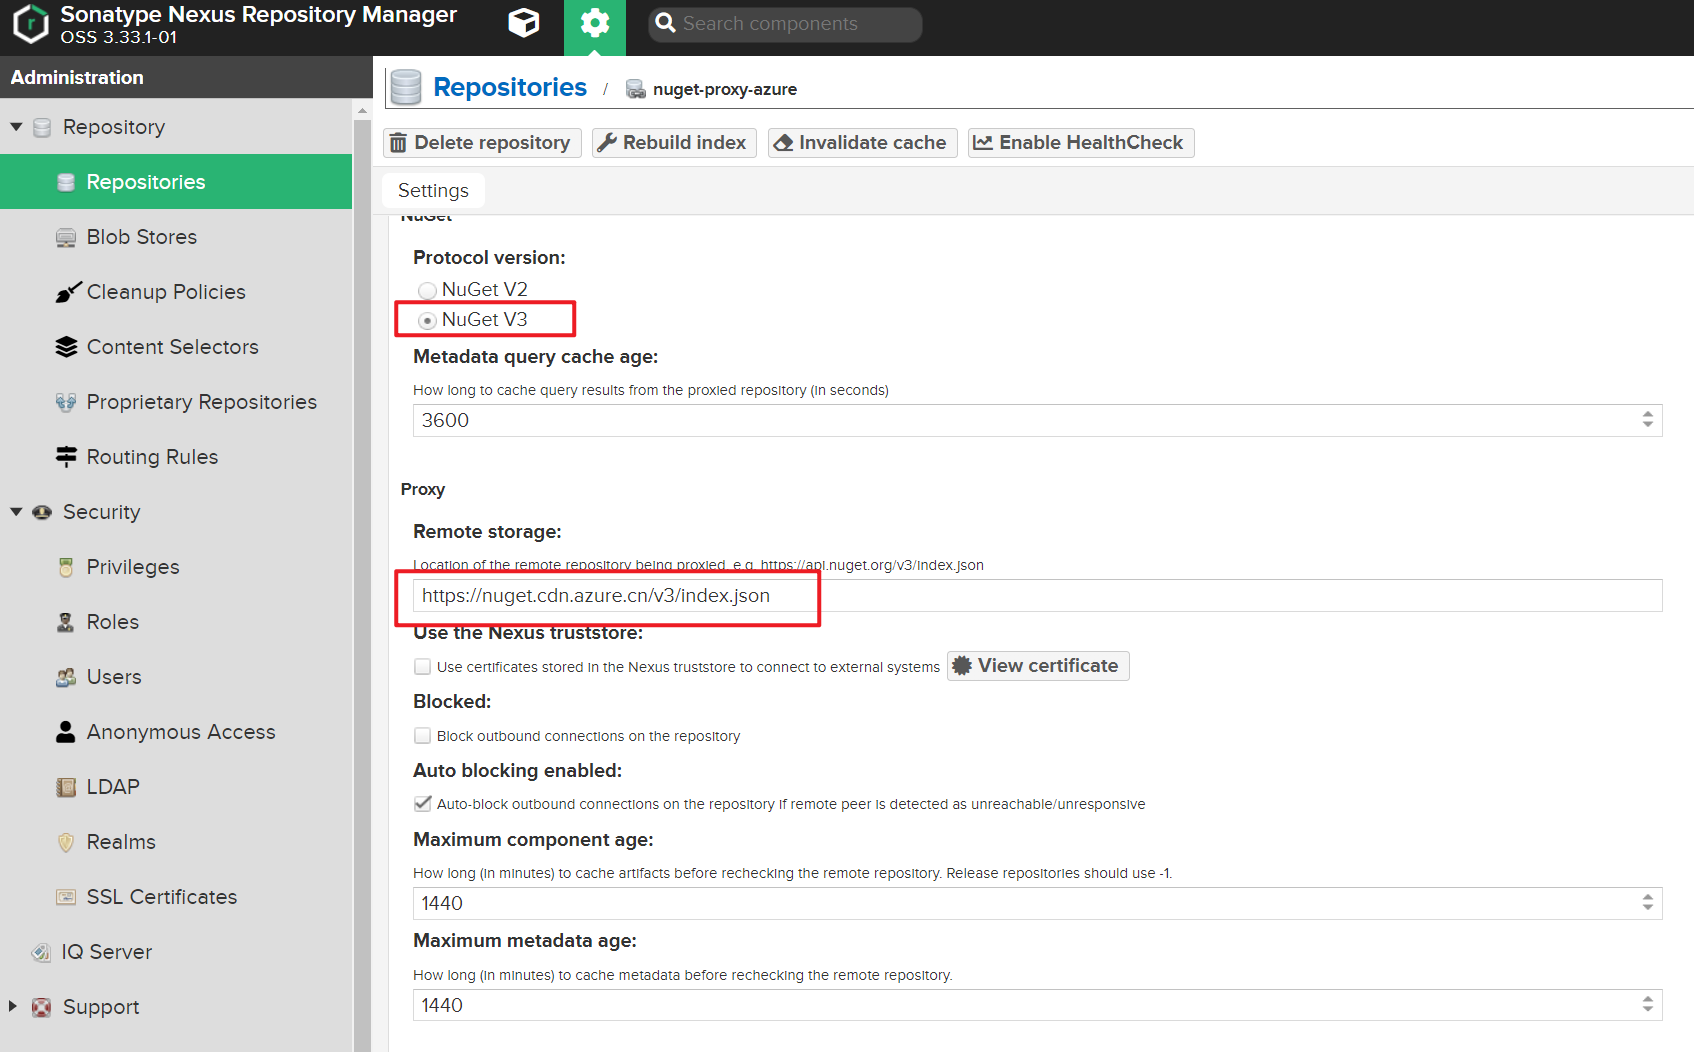The width and height of the screenshot is (1694, 1052).
Task: Open Routing Rules menu item
Action: (176, 457)
